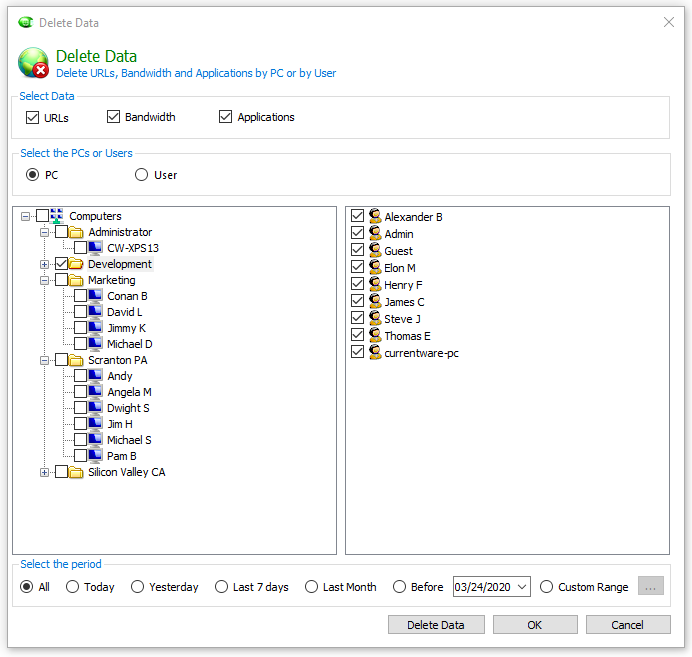Select the Last Month period option

click(x=311, y=587)
